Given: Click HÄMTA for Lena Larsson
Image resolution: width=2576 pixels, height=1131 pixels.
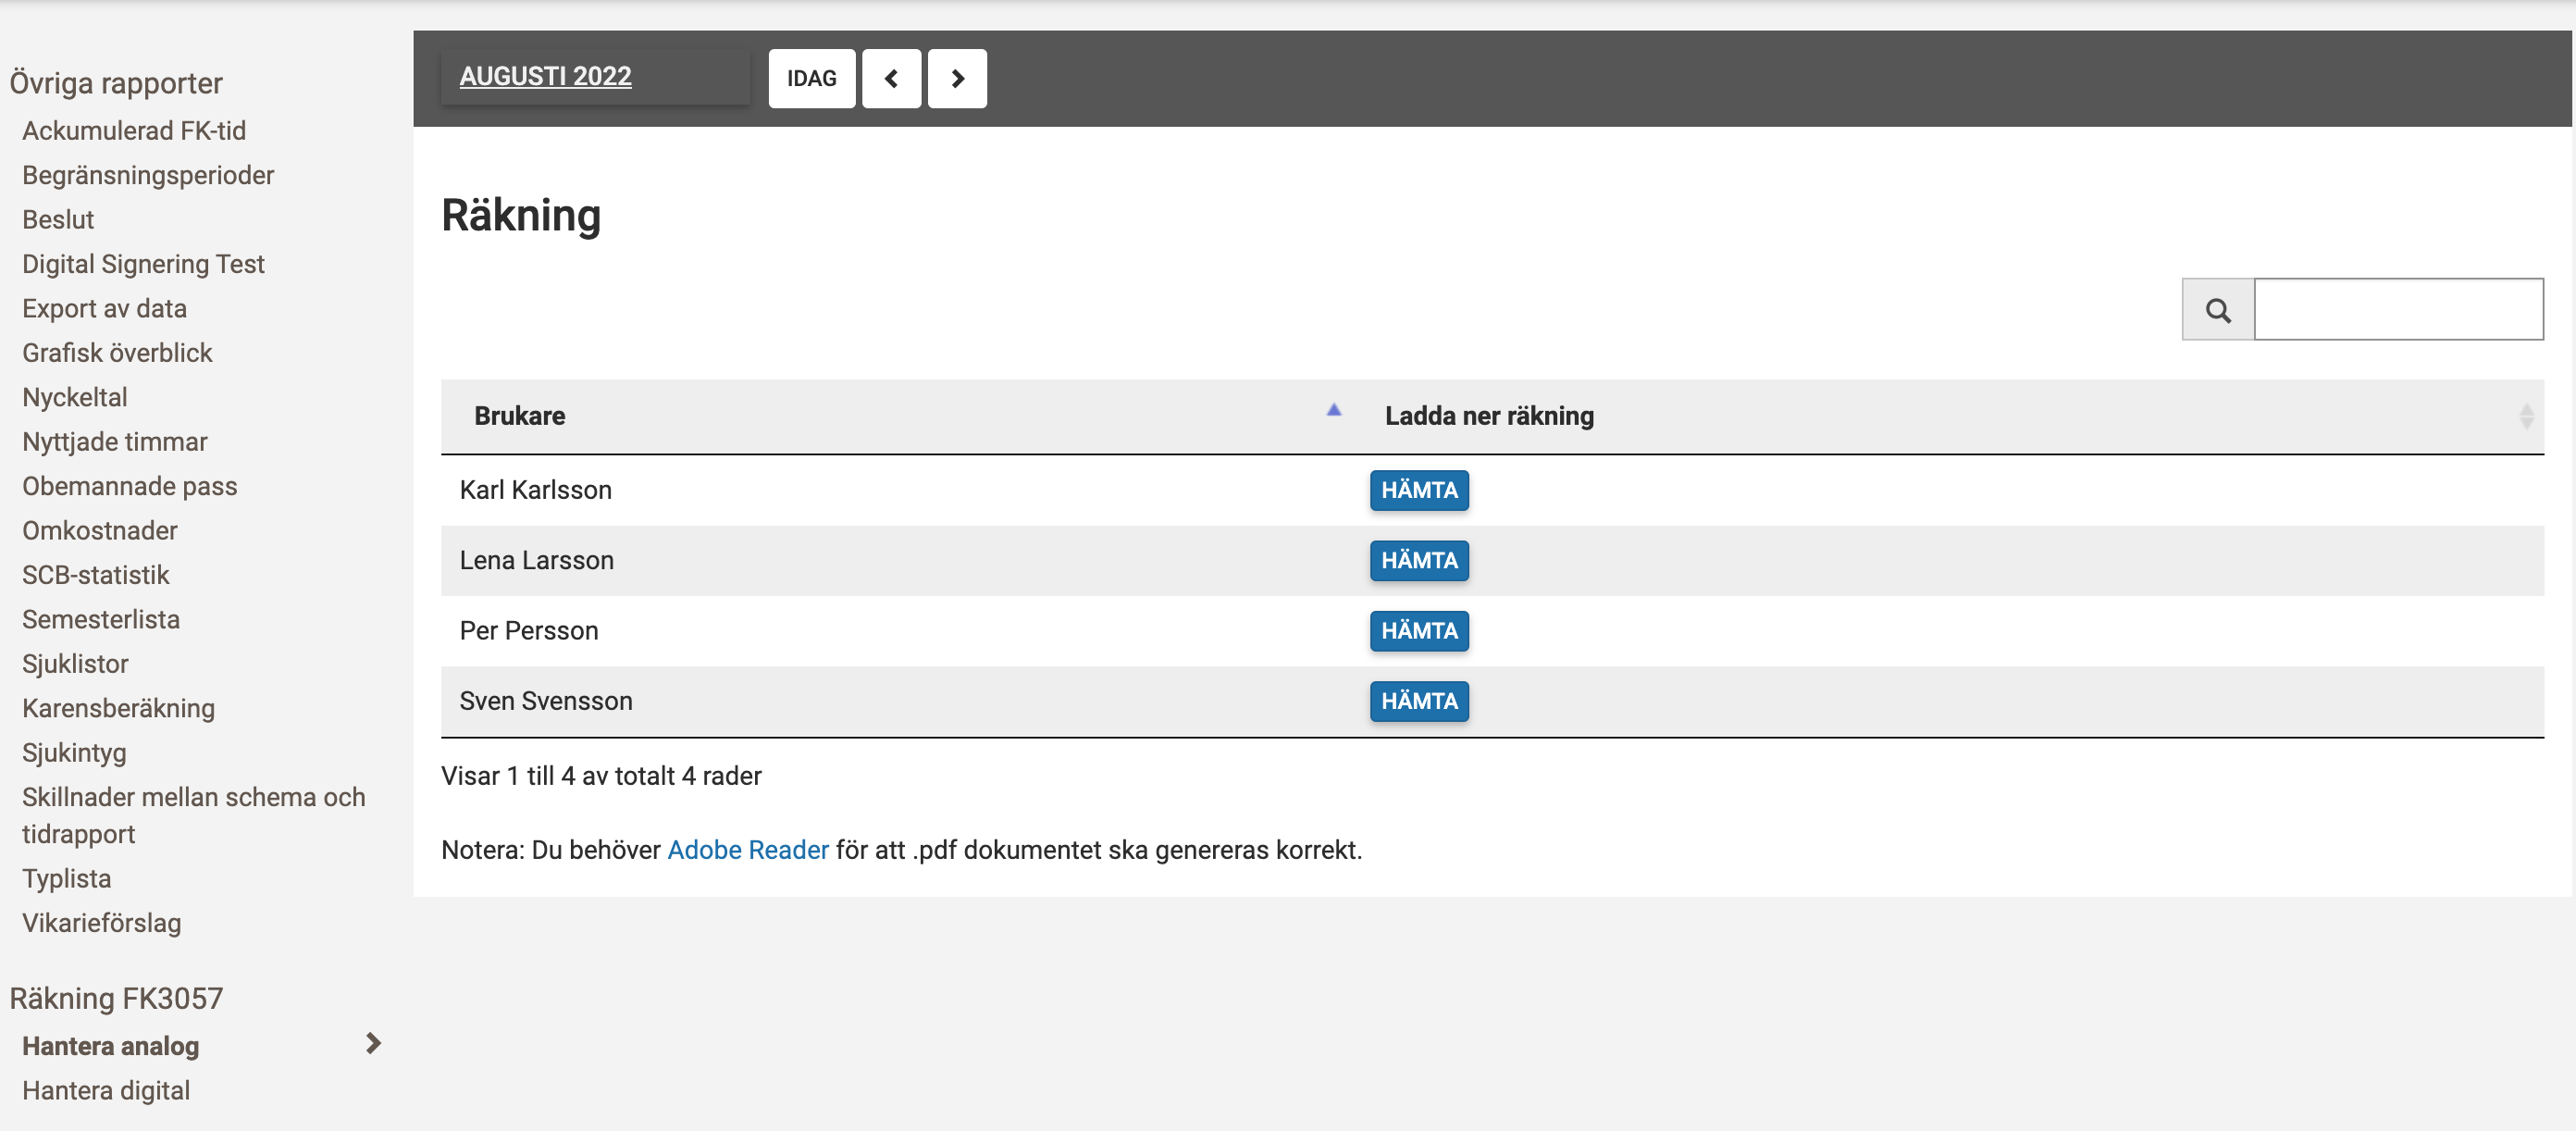Looking at the screenshot, I should [1418, 560].
